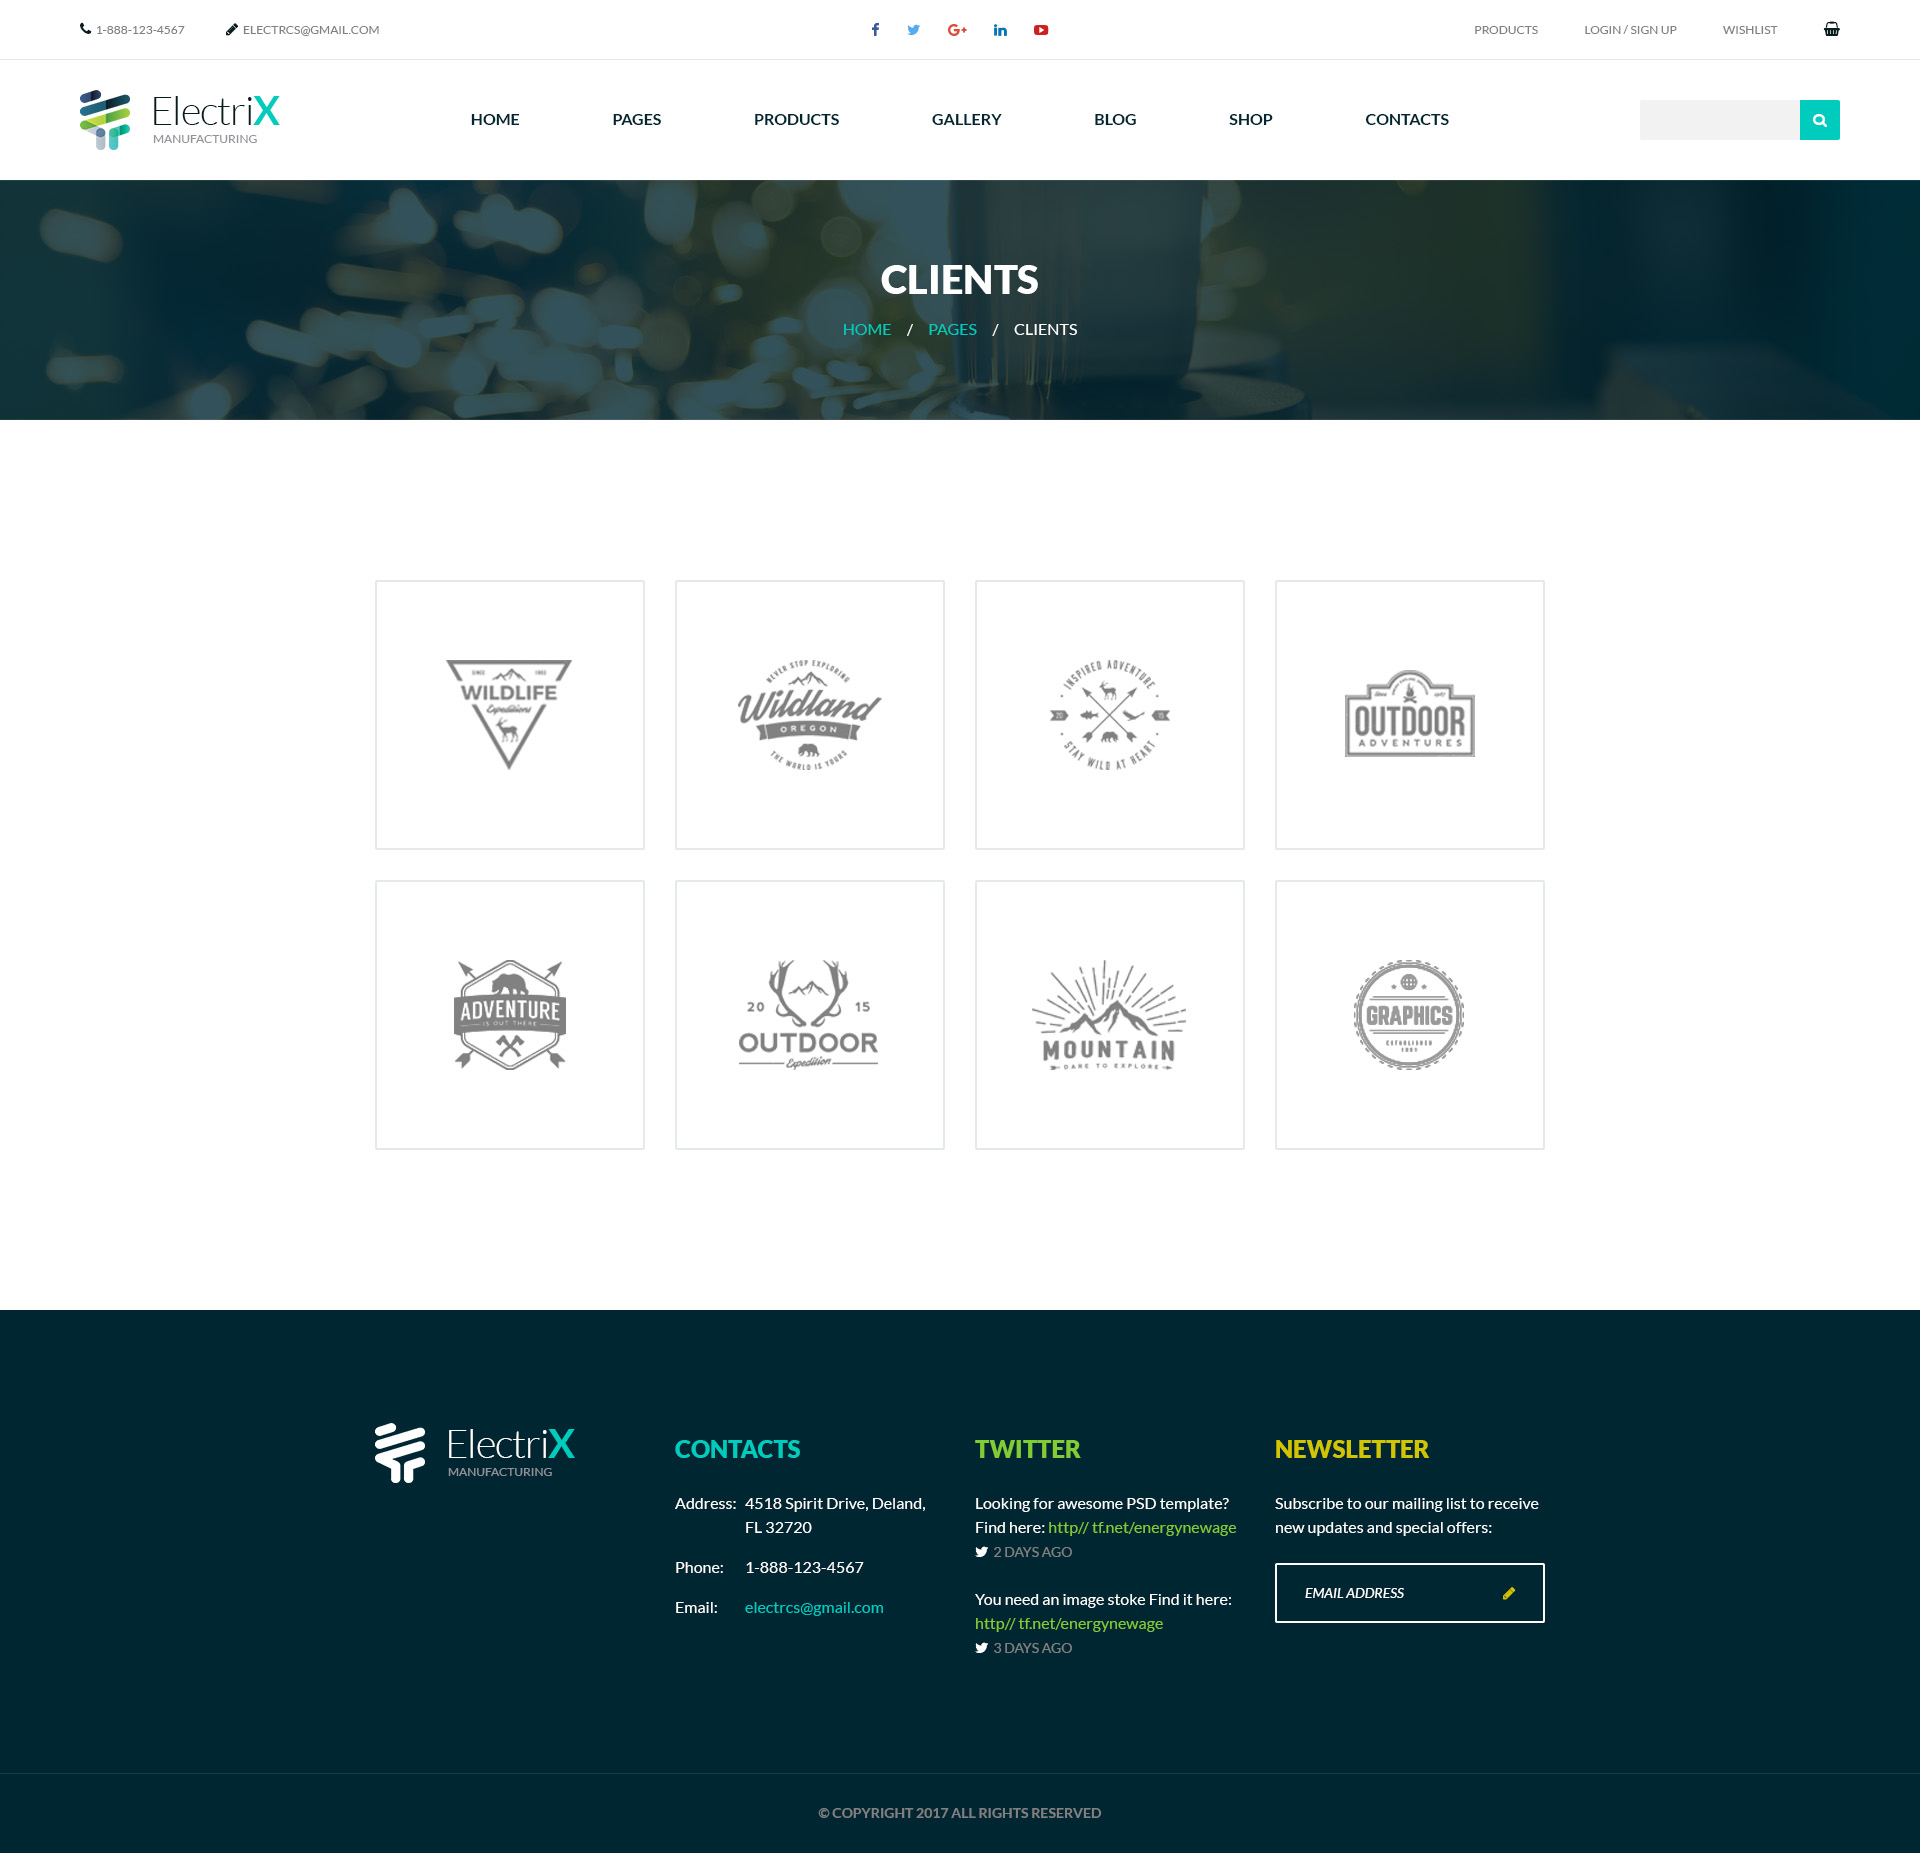Go to the GALLERY menu item

click(x=966, y=119)
